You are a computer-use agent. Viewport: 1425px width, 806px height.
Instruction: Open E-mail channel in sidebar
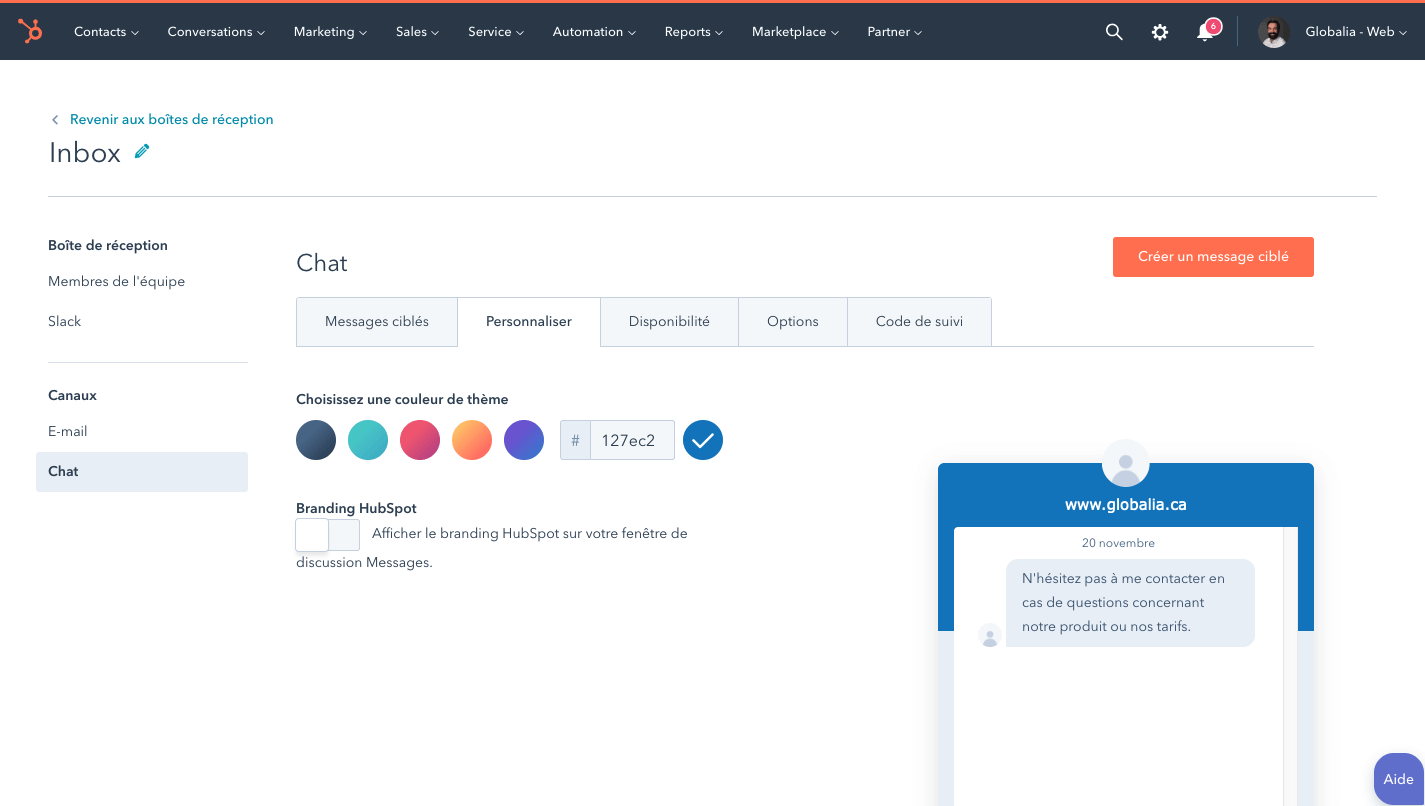[x=68, y=432]
